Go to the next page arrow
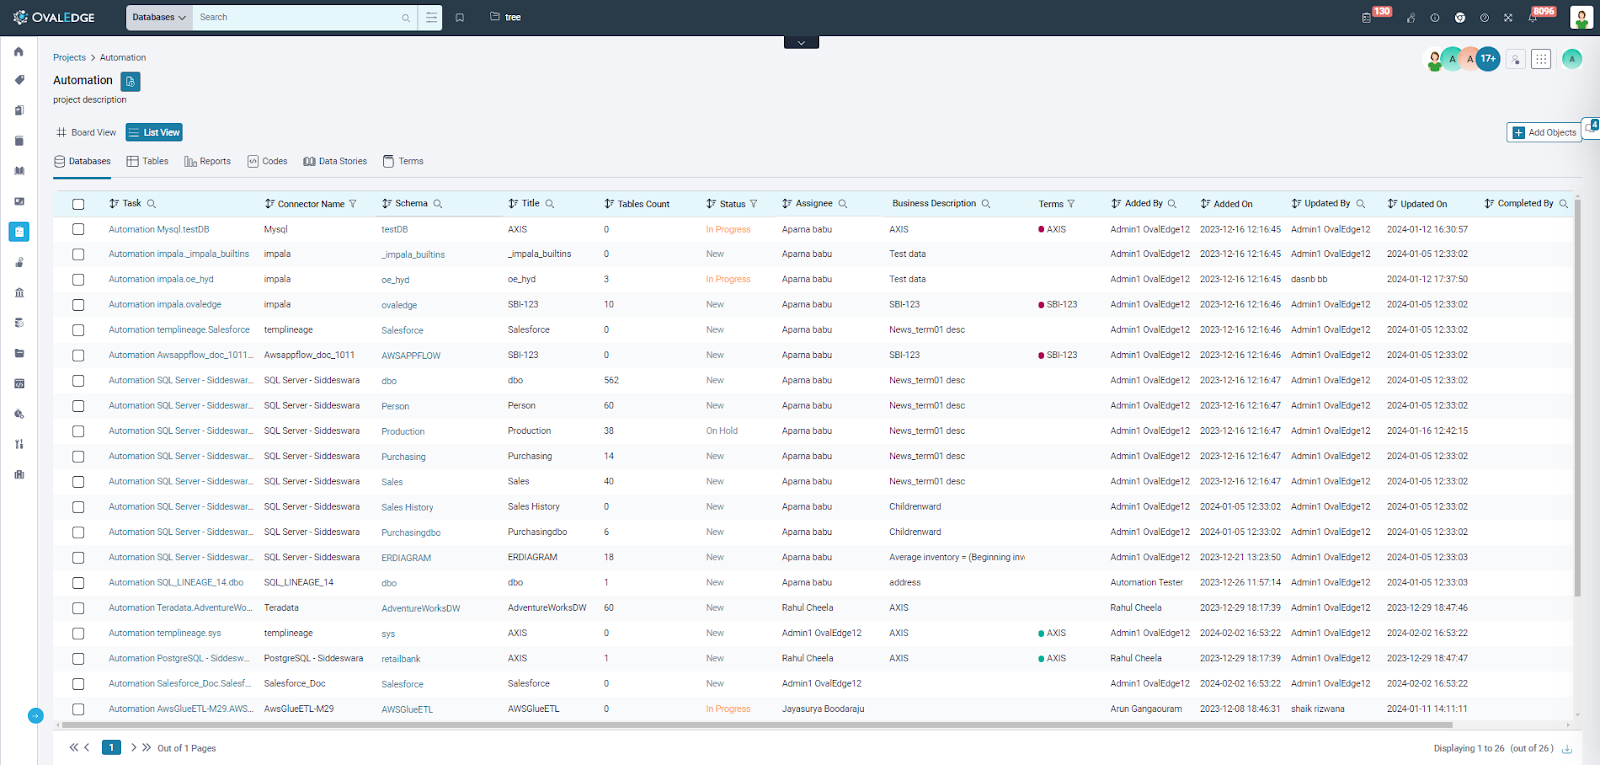Image resolution: width=1600 pixels, height=765 pixels. (133, 747)
